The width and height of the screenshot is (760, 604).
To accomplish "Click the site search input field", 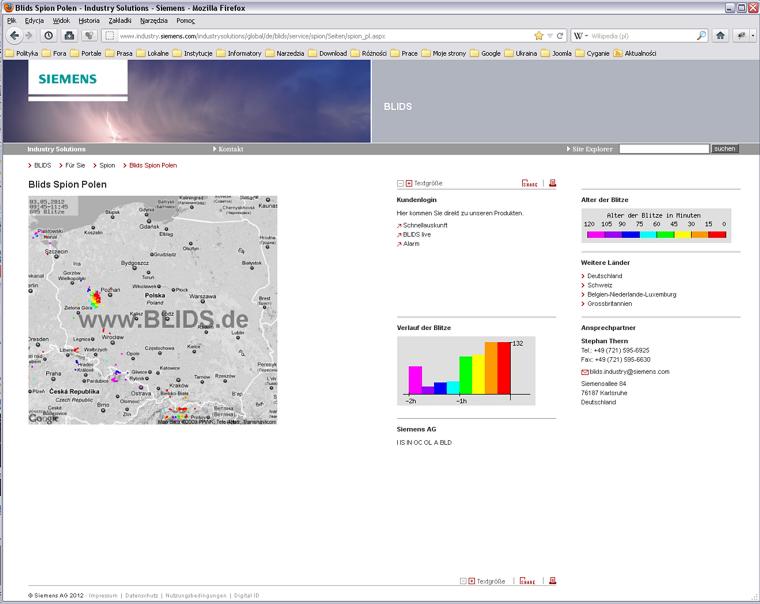I will pos(664,149).
